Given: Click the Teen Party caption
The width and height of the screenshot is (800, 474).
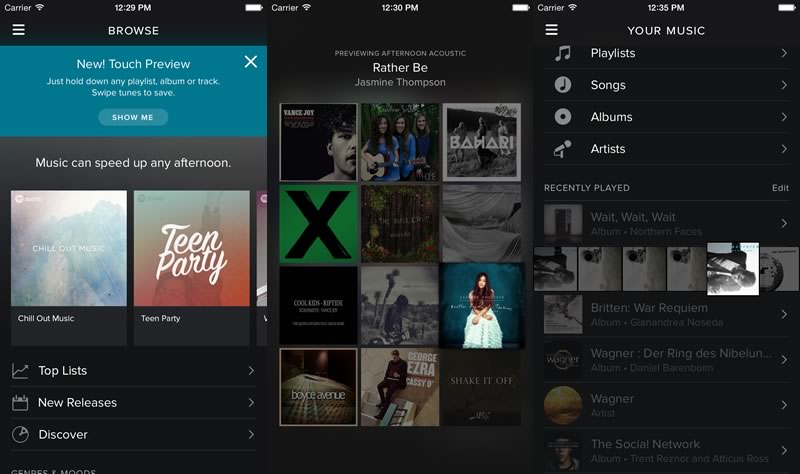Looking at the screenshot, I should (161, 318).
